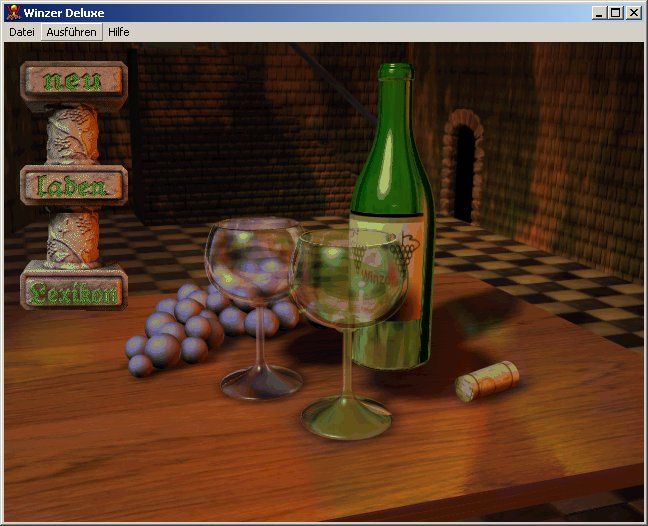Minimize the Winzer Deluxe window
The image size is (648, 526).
coord(598,13)
